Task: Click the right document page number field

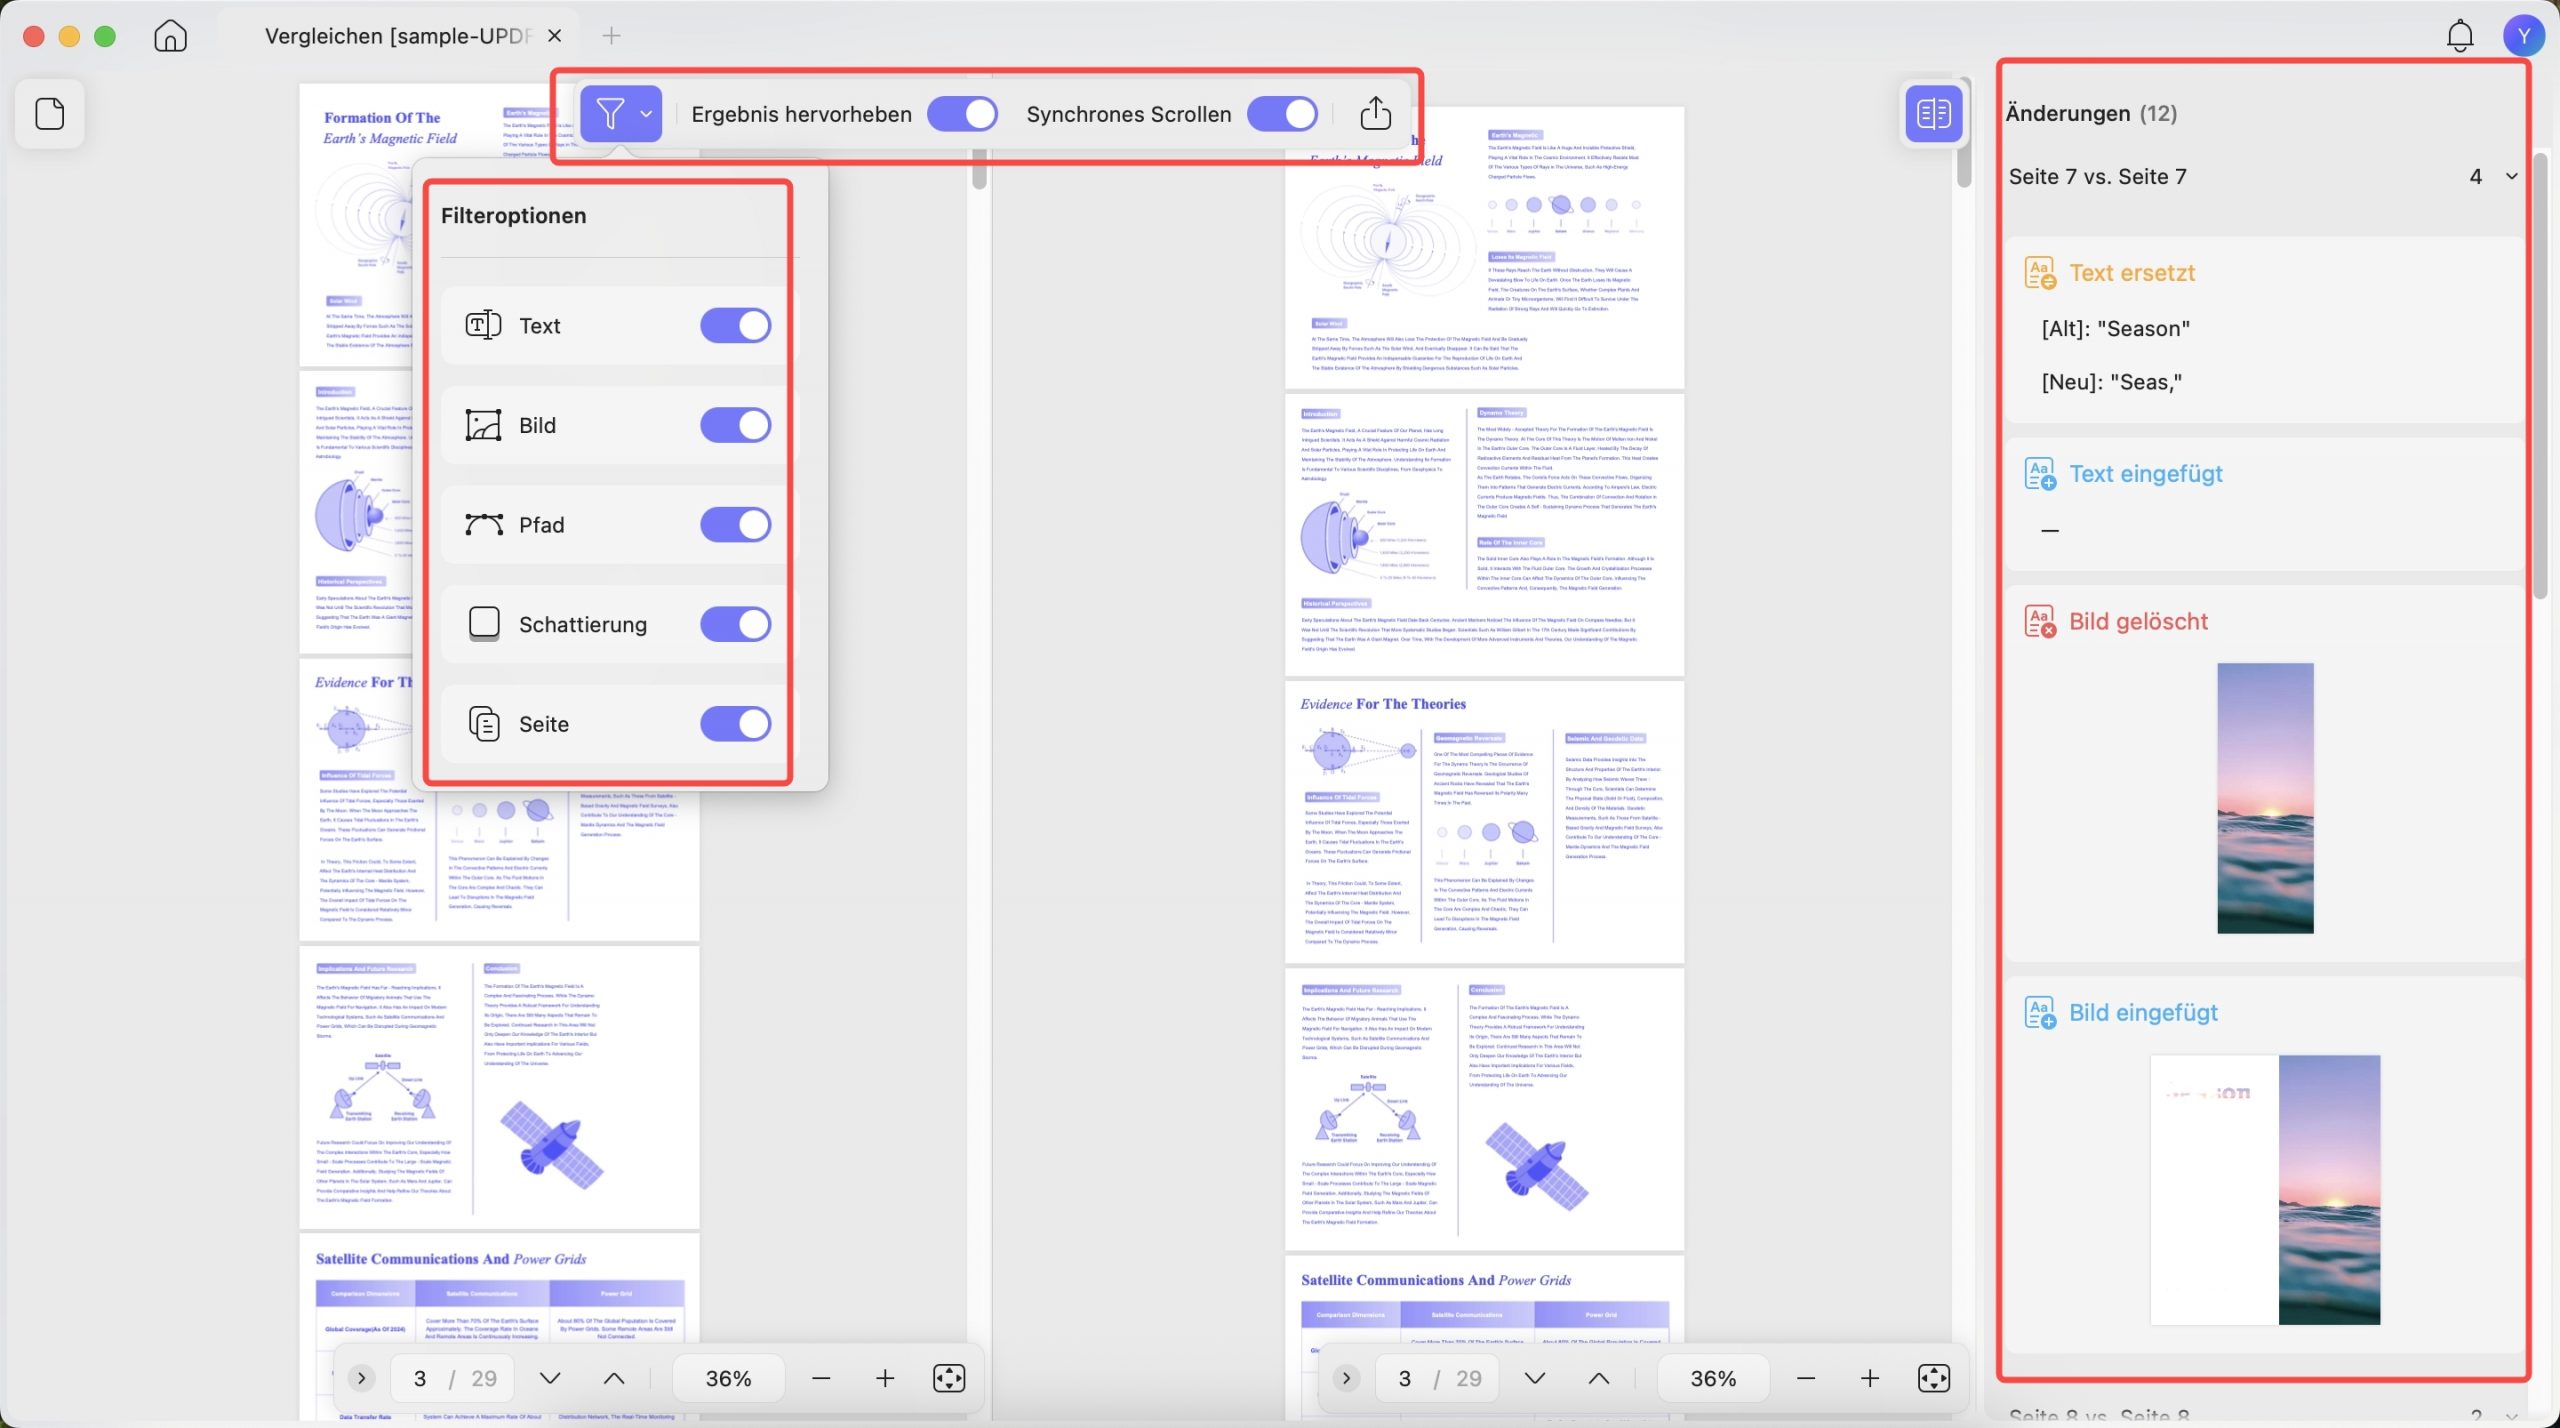Action: [x=1405, y=1378]
